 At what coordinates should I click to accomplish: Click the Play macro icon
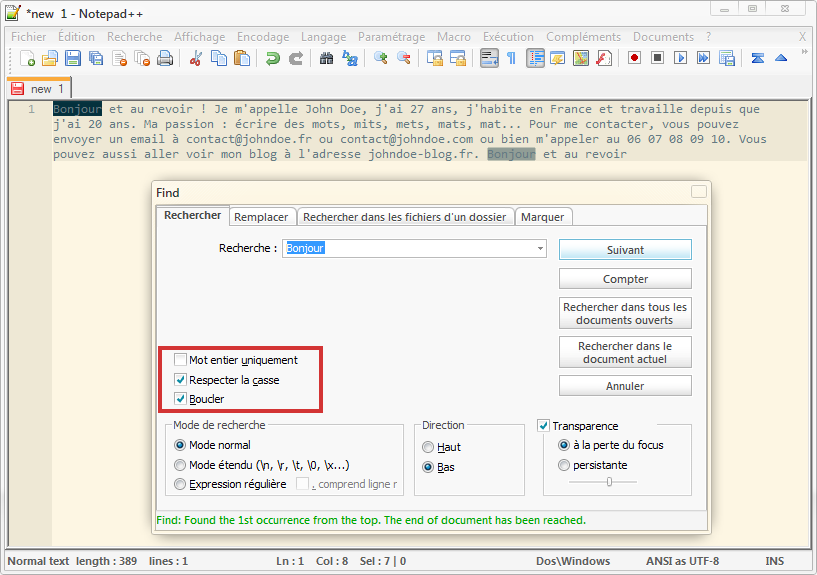[x=680, y=58]
